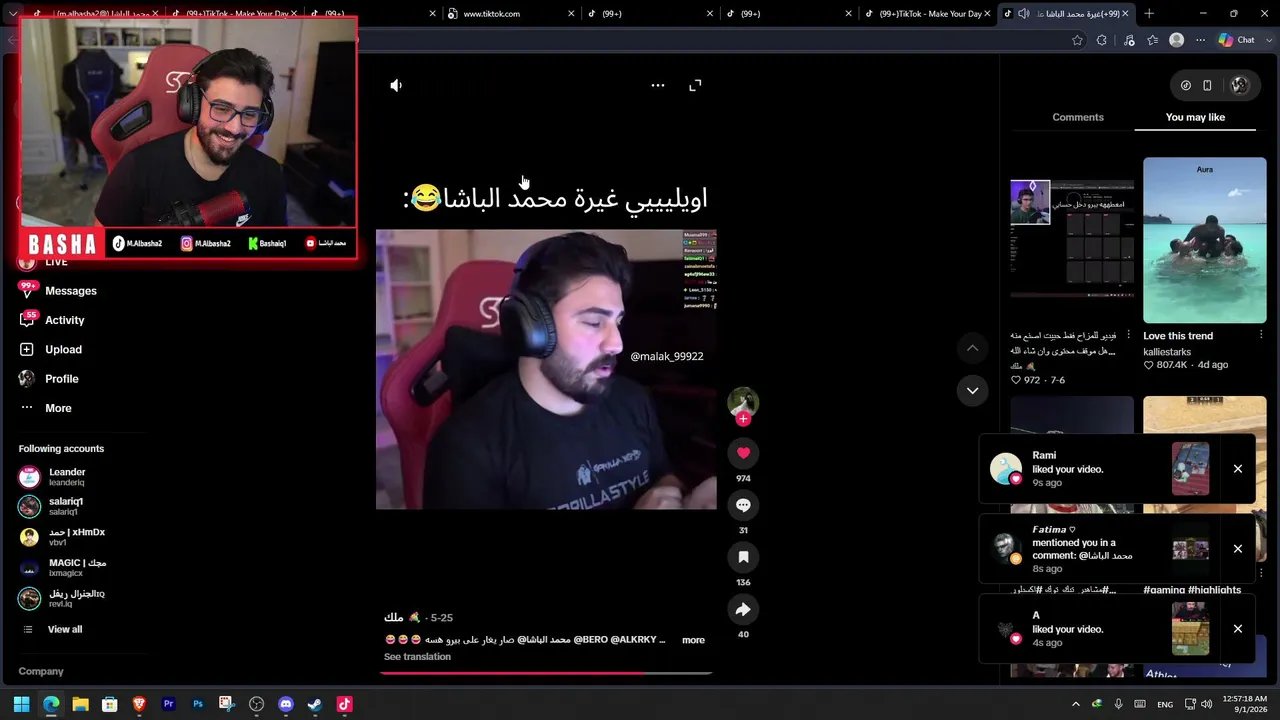This screenshot has height=720, width=1280.
Task: Open the Copilot Chat button
Action: pos(1237,40)
